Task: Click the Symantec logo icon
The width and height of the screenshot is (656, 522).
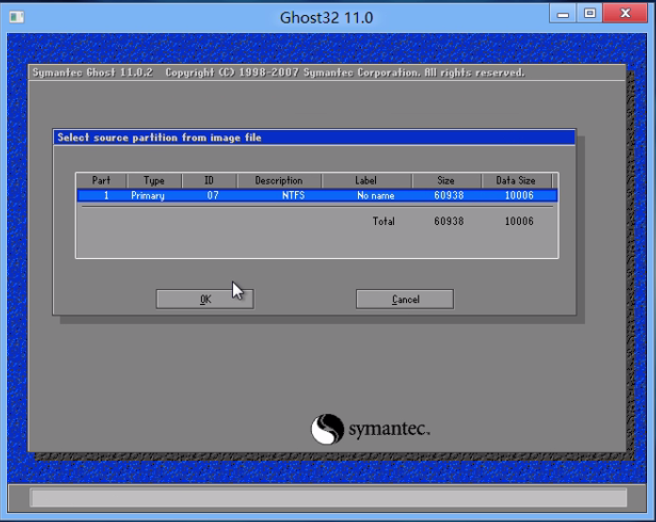Action: point(327,429)
